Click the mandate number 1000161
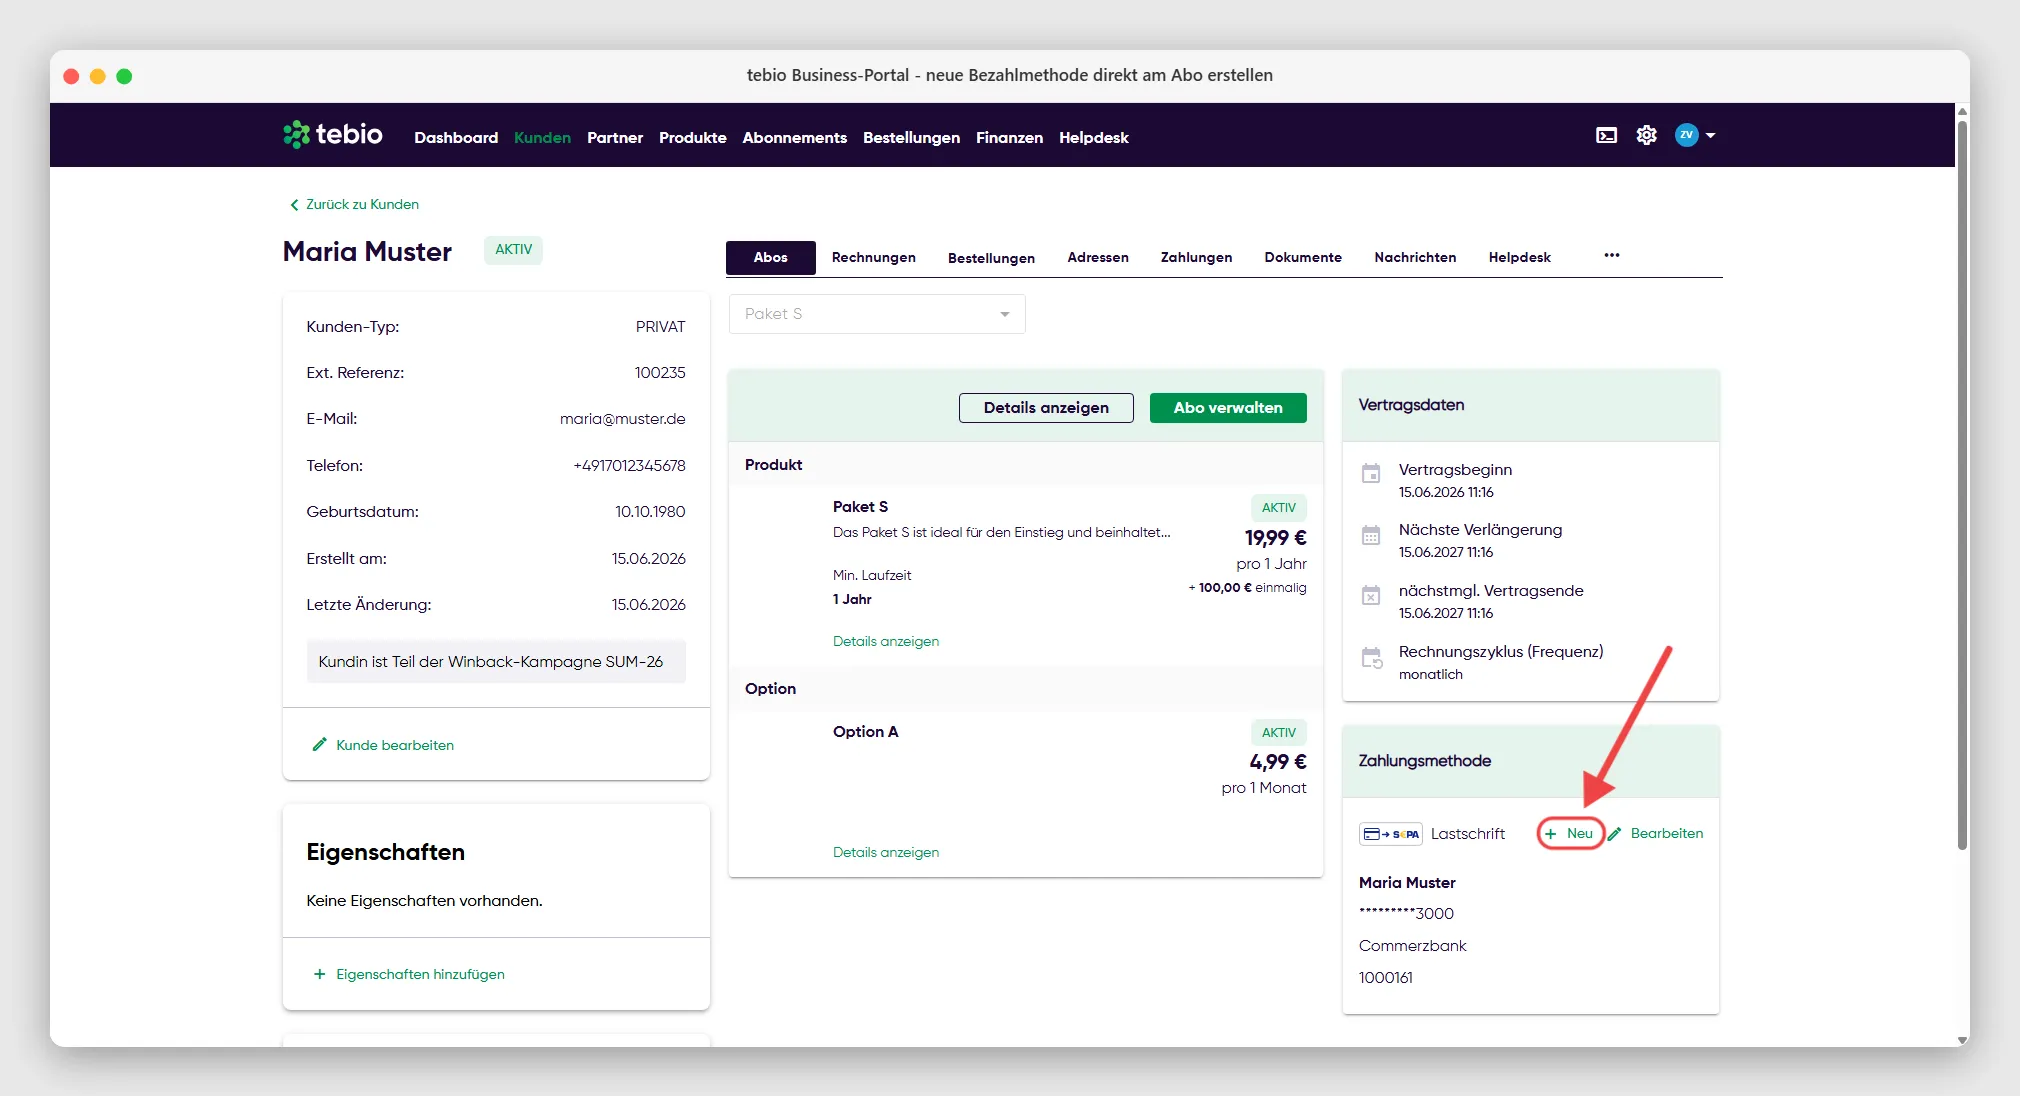The height and width of the screenshot is (1096, 2020). [1385, 978]
